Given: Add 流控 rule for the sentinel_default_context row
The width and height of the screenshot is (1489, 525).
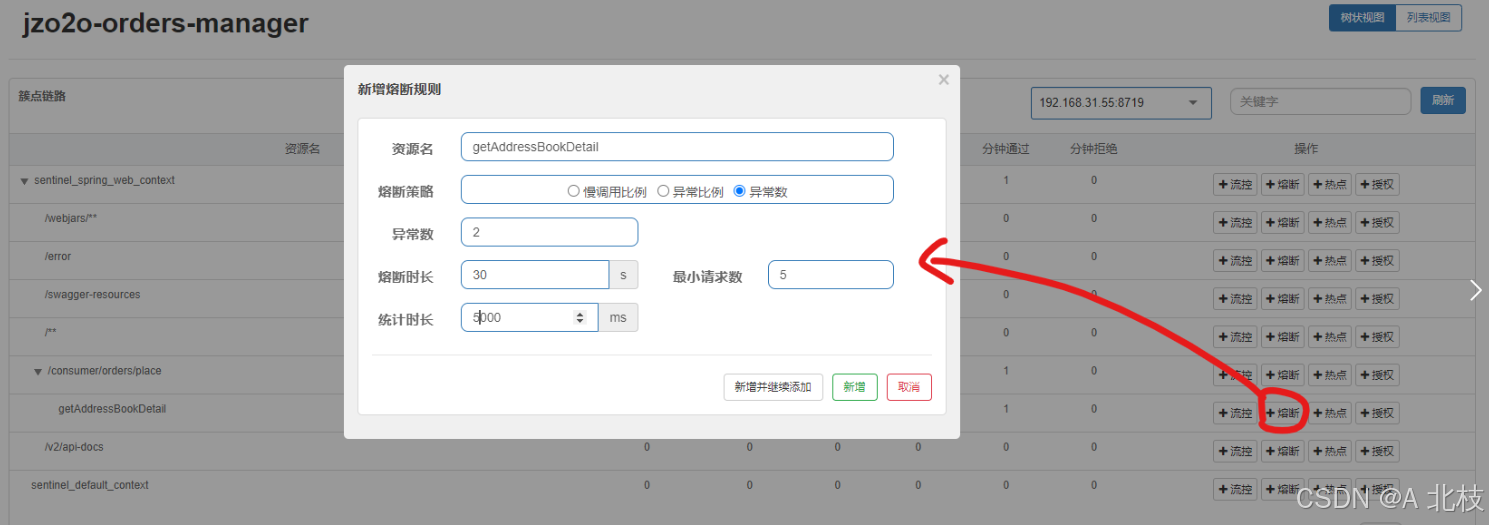Looking at the screenshot, I should [x=1235, y=488].
